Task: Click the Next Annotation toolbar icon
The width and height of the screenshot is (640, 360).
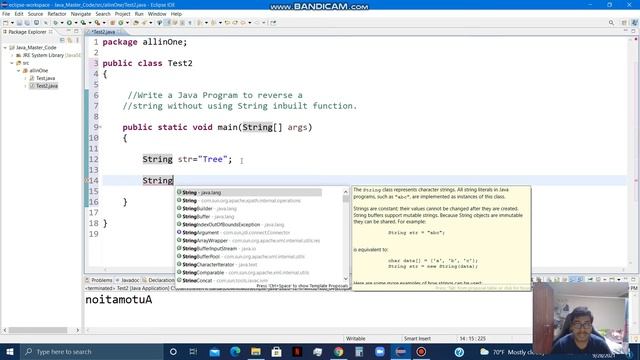Action: tap(200, 23)
